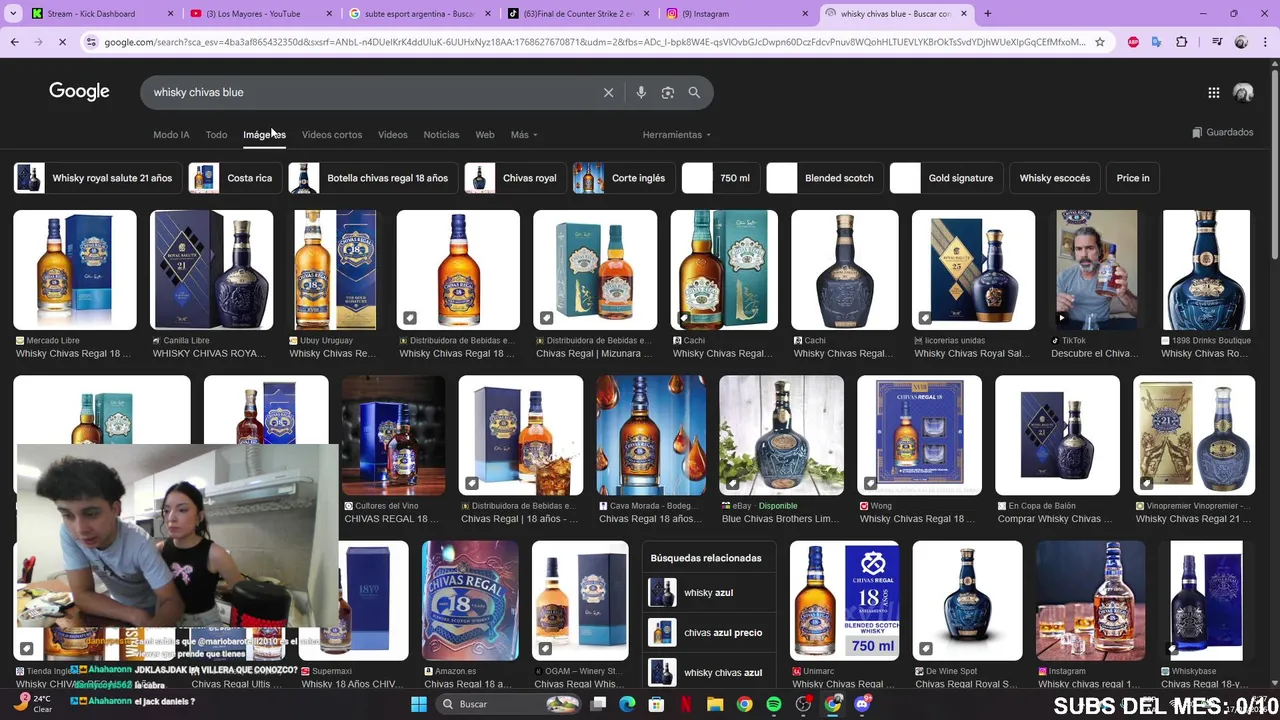This screenshot has width=1280, height=720.
Task: Open the browser extensions puzzle icon
Action: click(x=1182, y=42)
